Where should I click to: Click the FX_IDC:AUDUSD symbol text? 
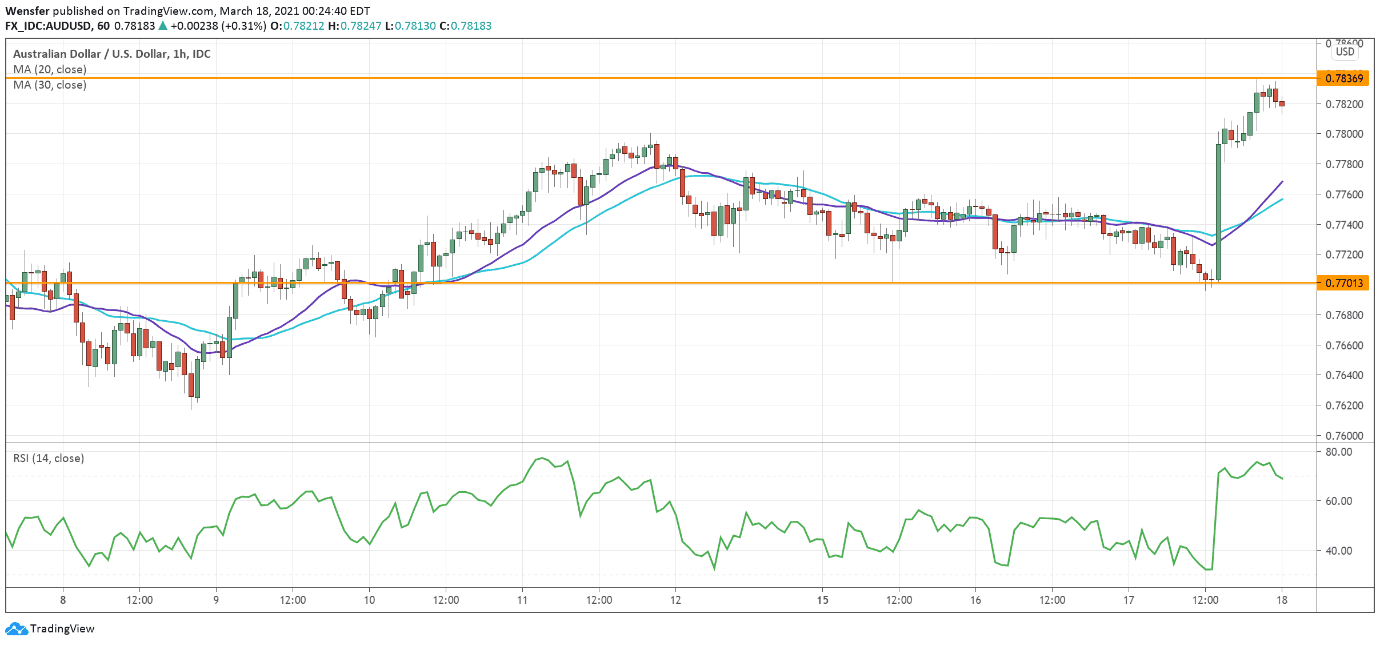point(48,25)
